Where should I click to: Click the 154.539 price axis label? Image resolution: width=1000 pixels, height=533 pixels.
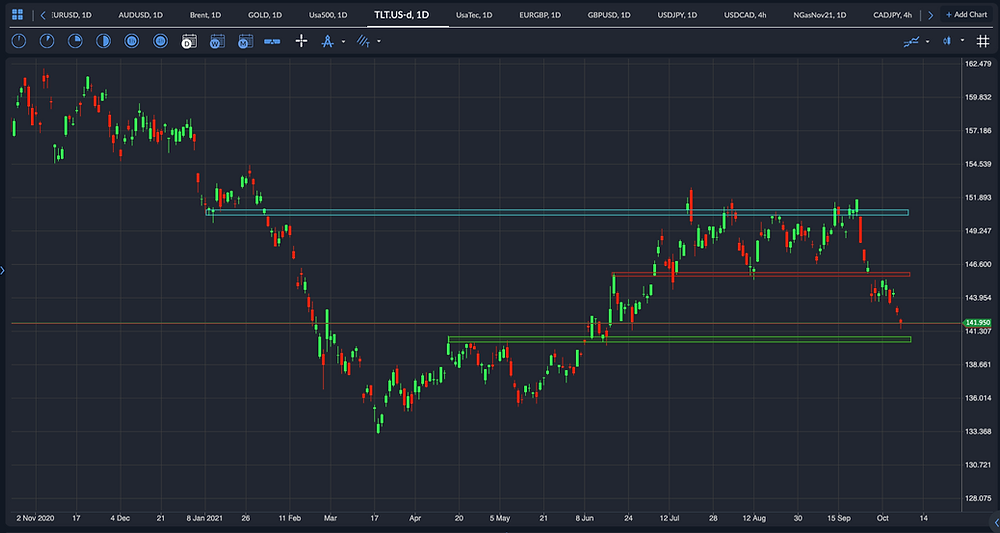980,164
